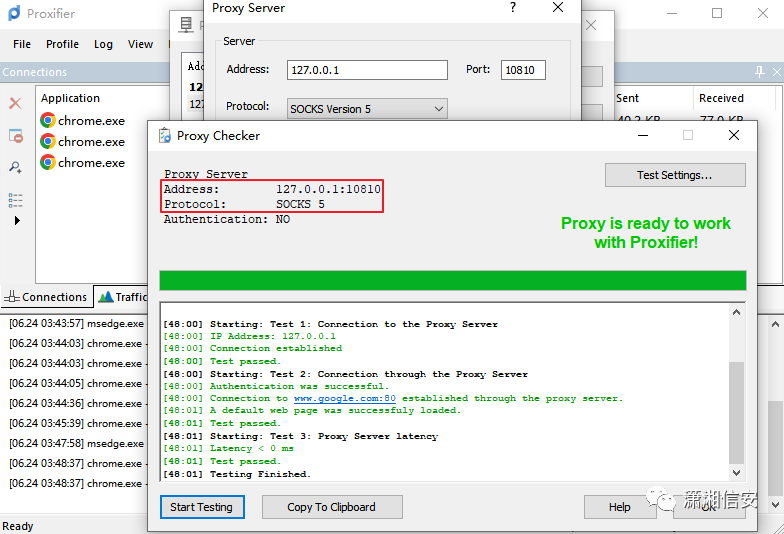Click the Port field 10810

(523, 70)
